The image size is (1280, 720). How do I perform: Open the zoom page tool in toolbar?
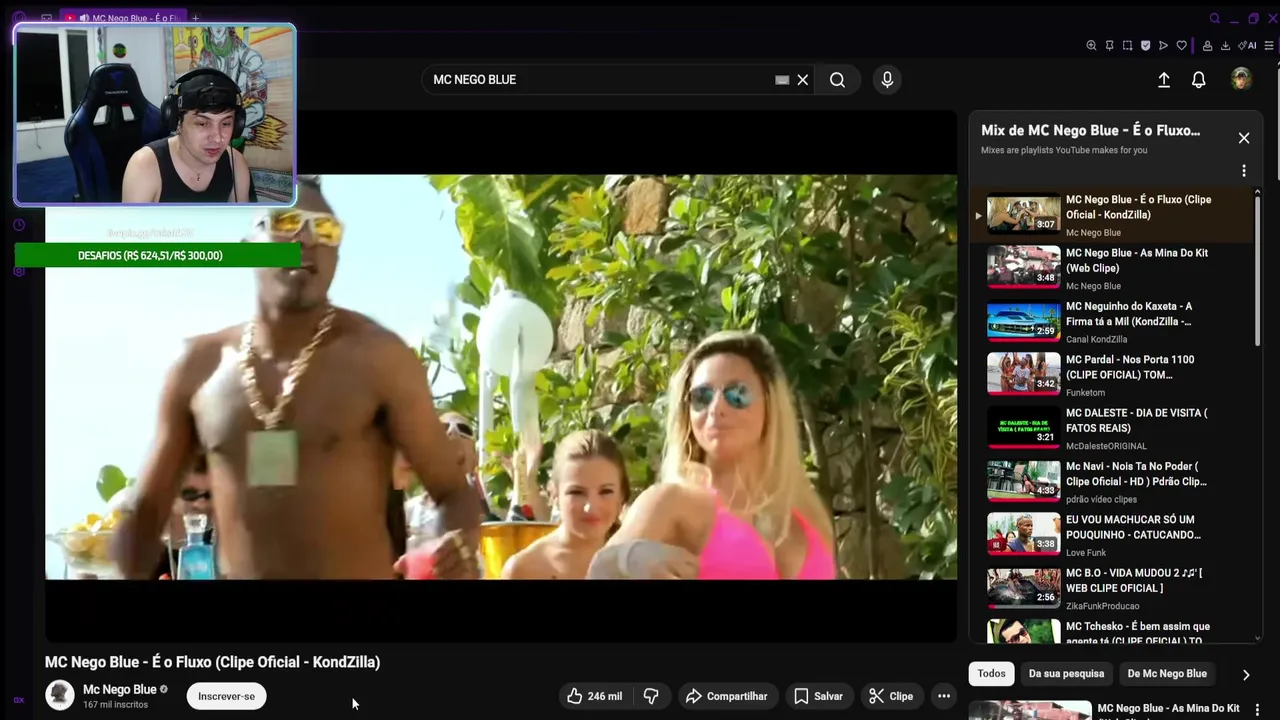click(1091, 45)
